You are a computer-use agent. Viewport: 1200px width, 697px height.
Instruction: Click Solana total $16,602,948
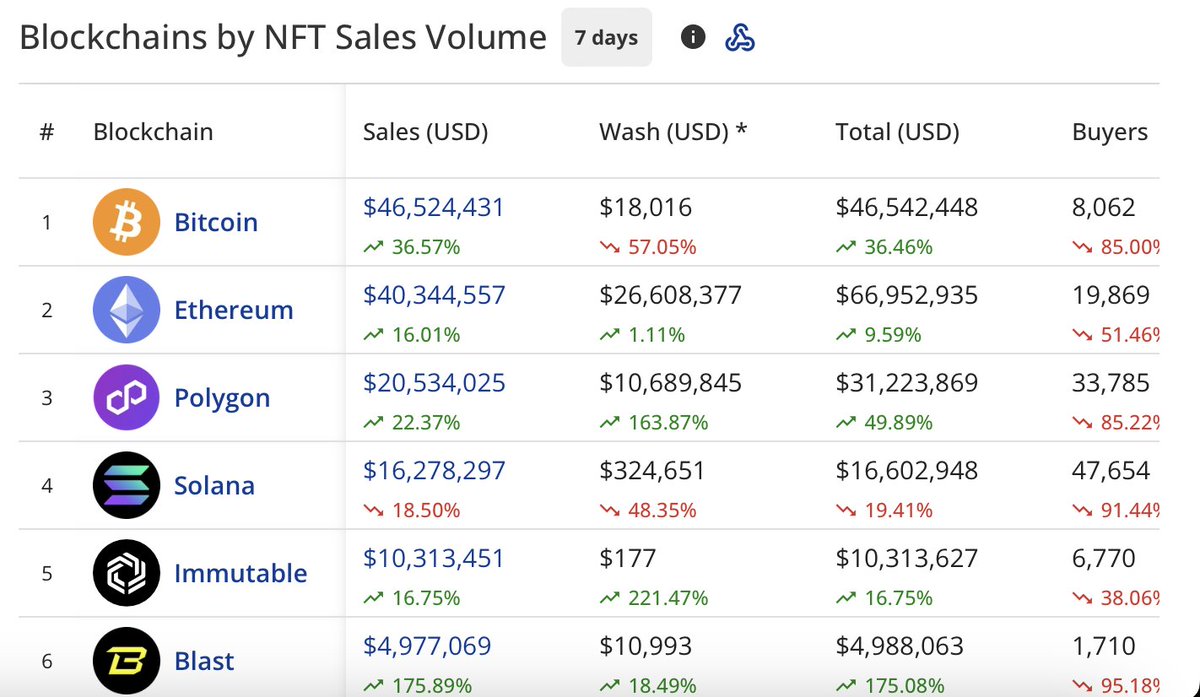point(907,470)
